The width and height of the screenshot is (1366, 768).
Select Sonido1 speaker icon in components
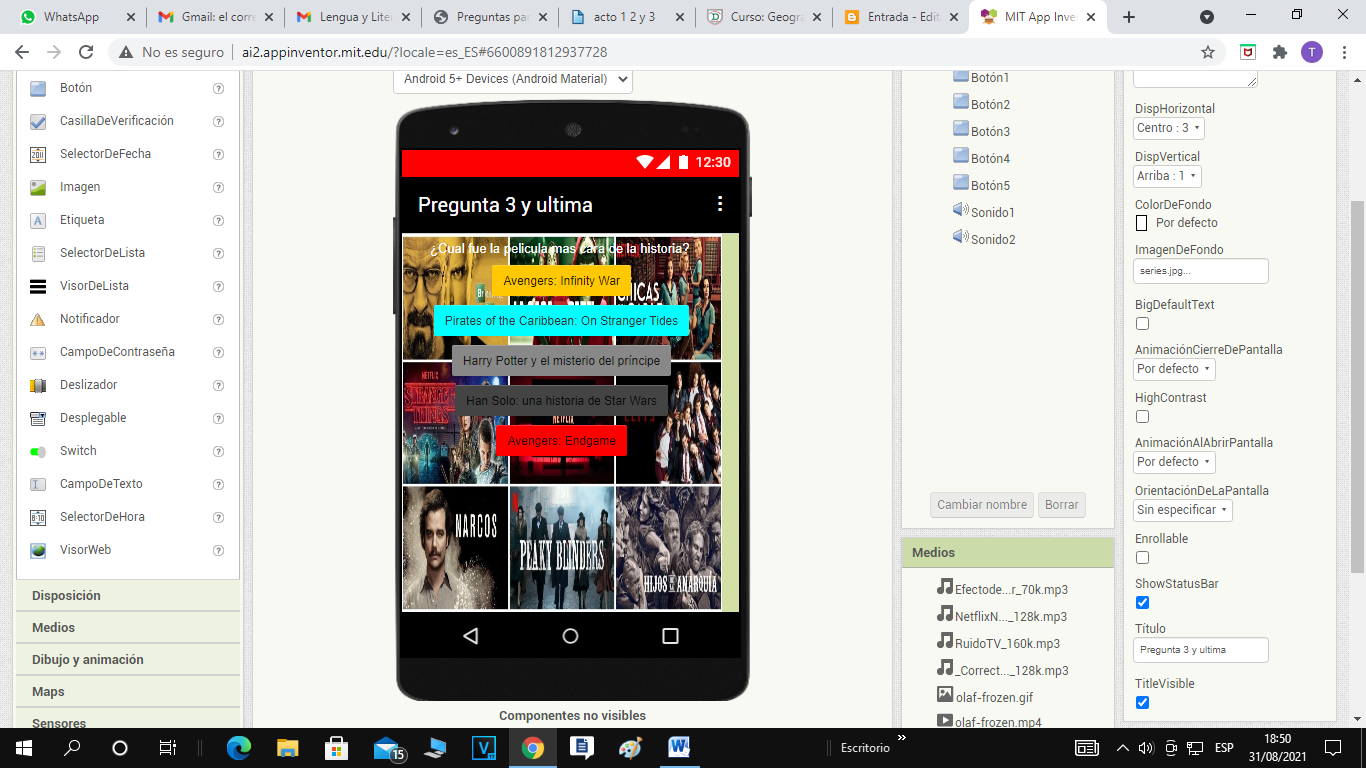(961, 211)
